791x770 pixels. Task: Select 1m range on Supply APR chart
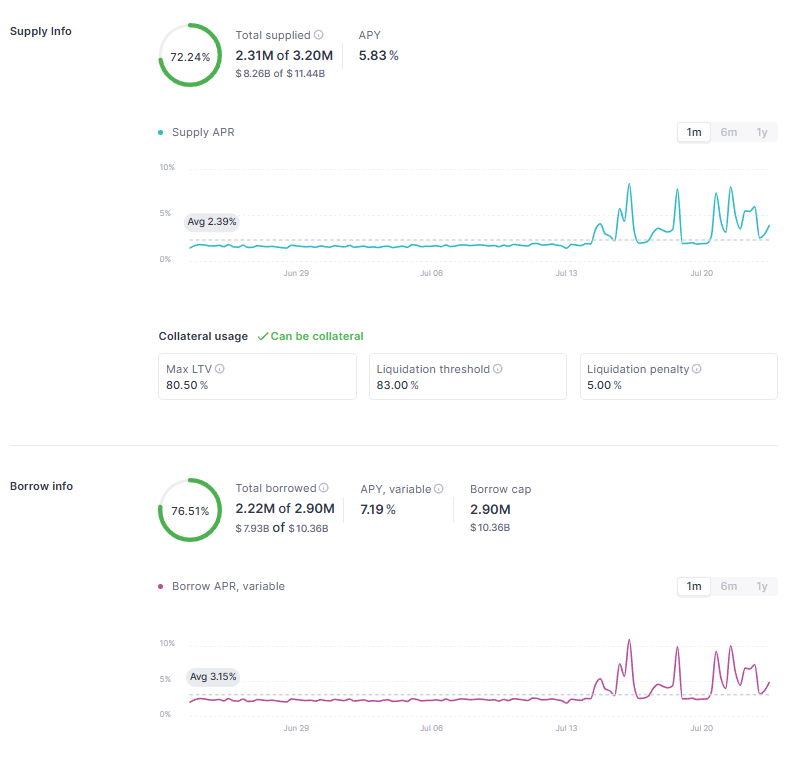[x=693, y=132]
